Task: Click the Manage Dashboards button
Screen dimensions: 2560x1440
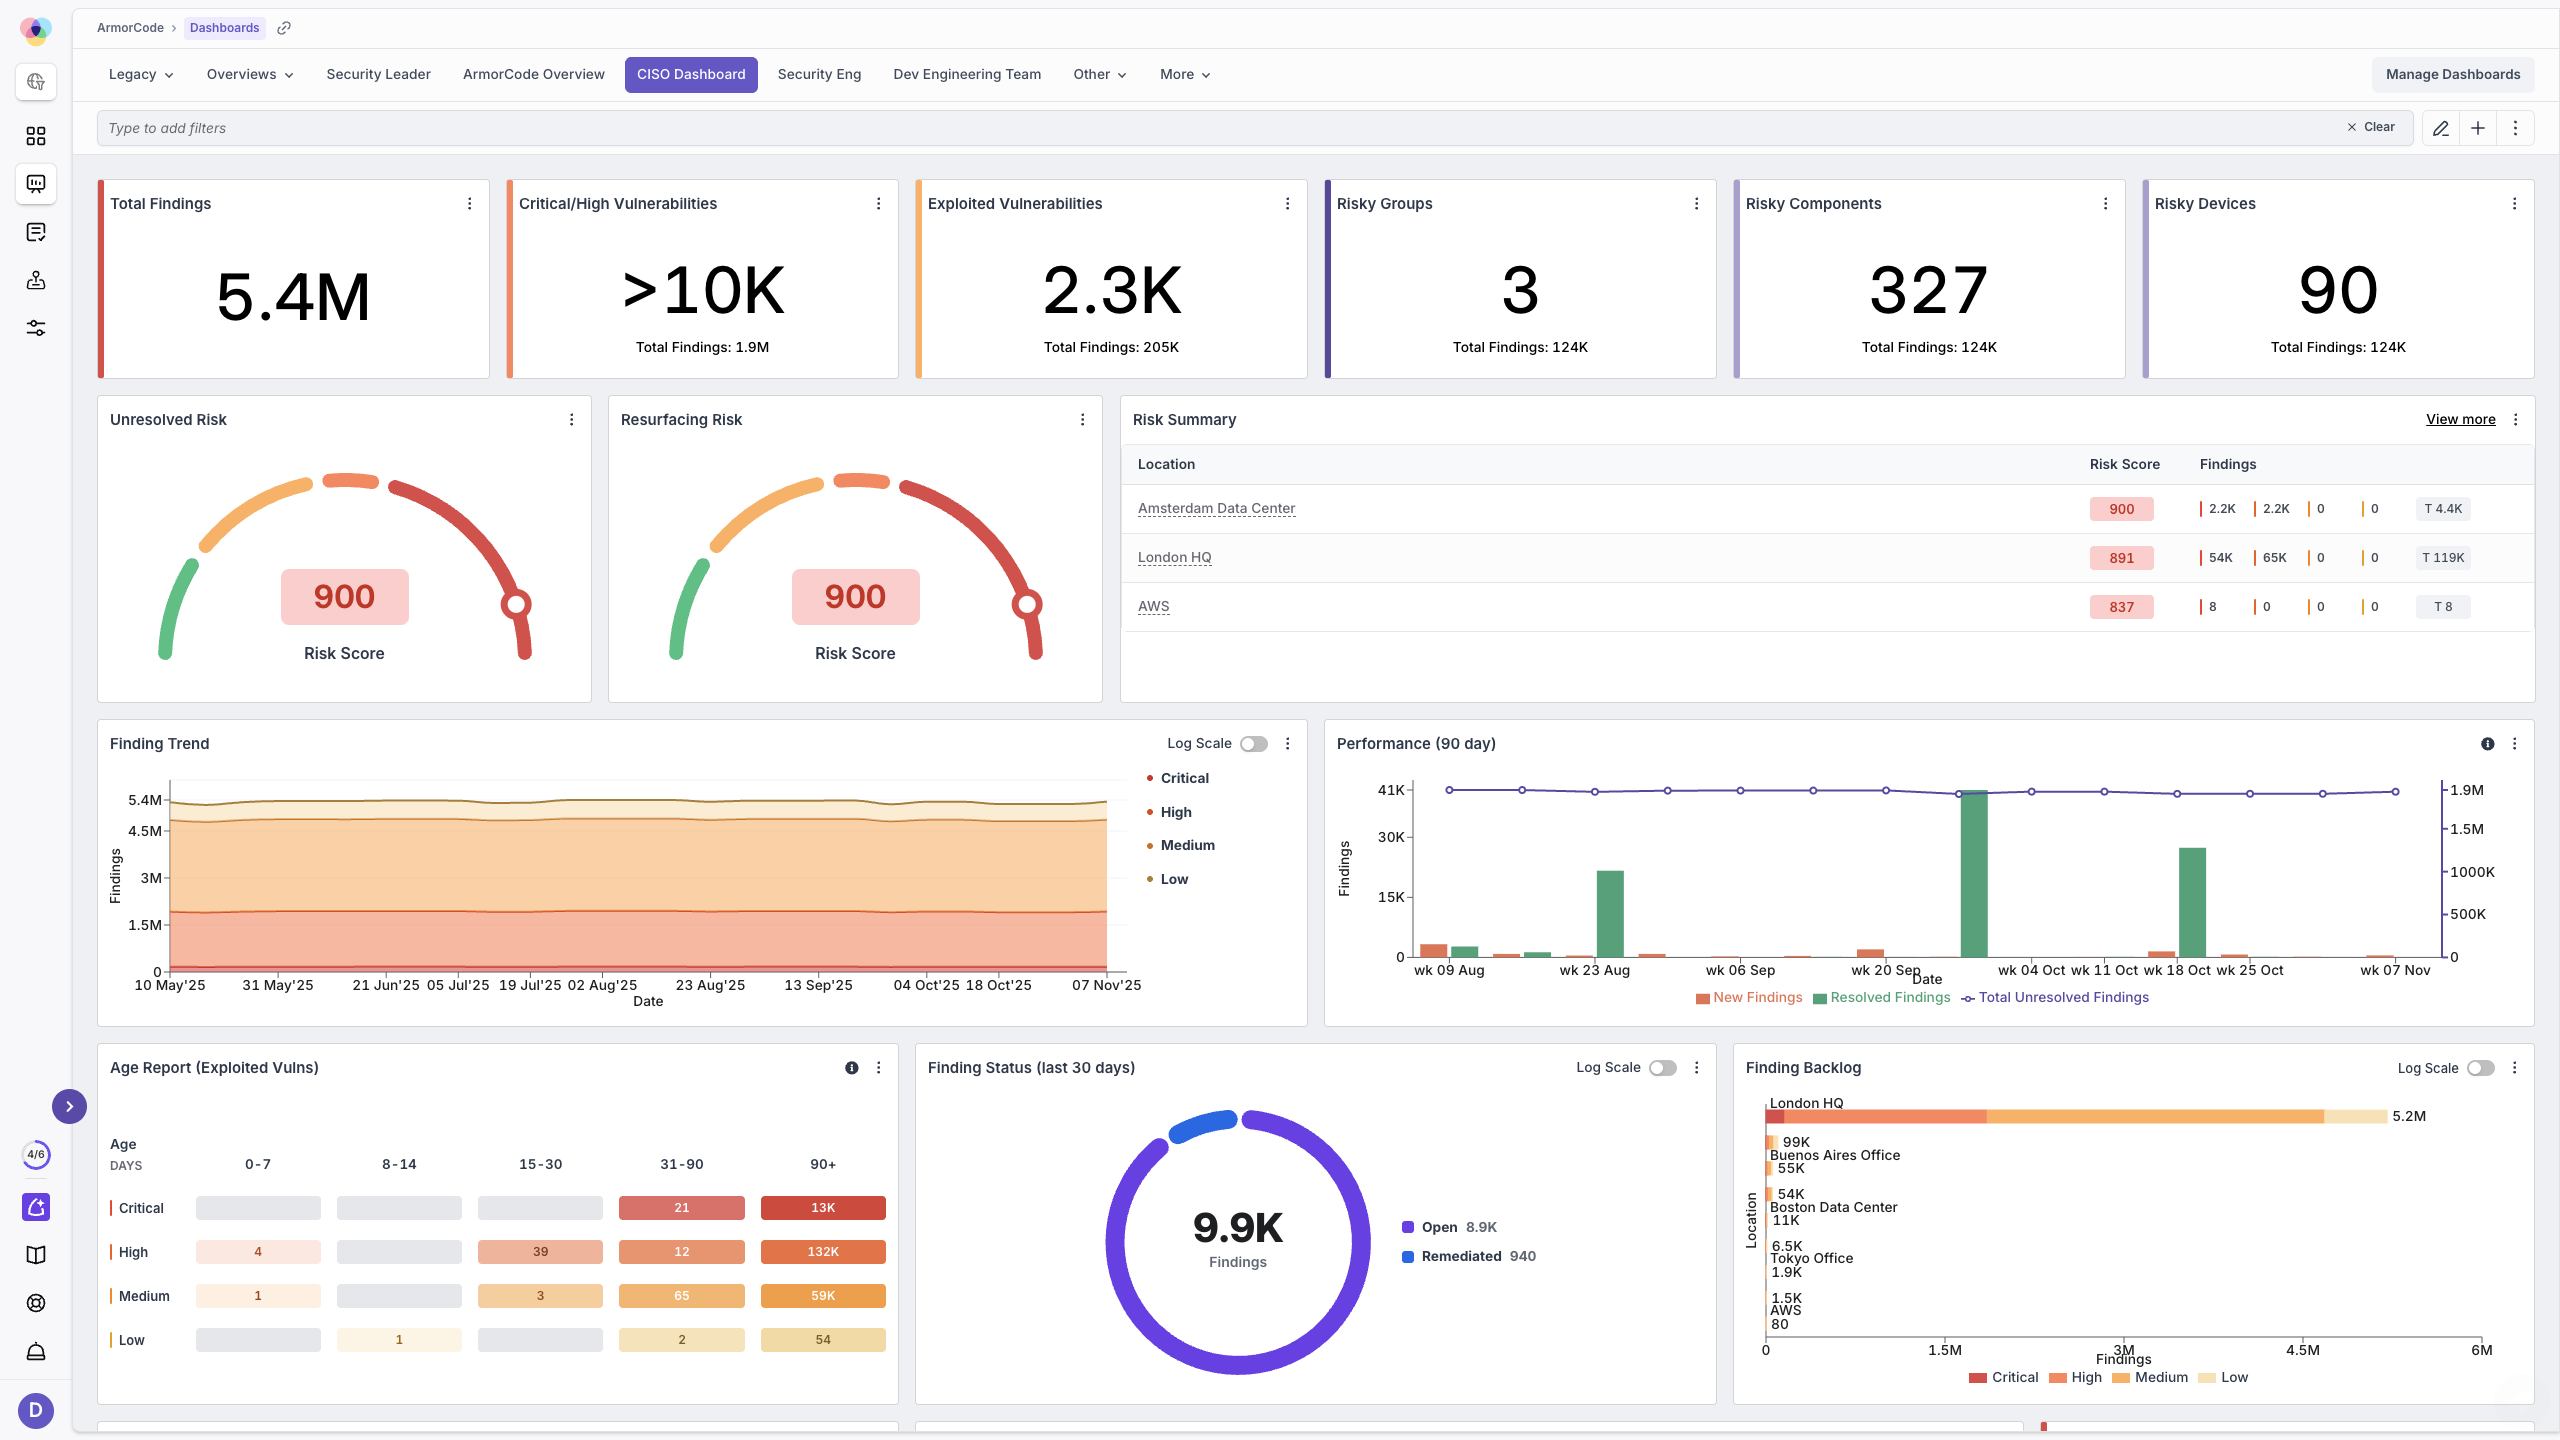Action: click(2452, 75)
